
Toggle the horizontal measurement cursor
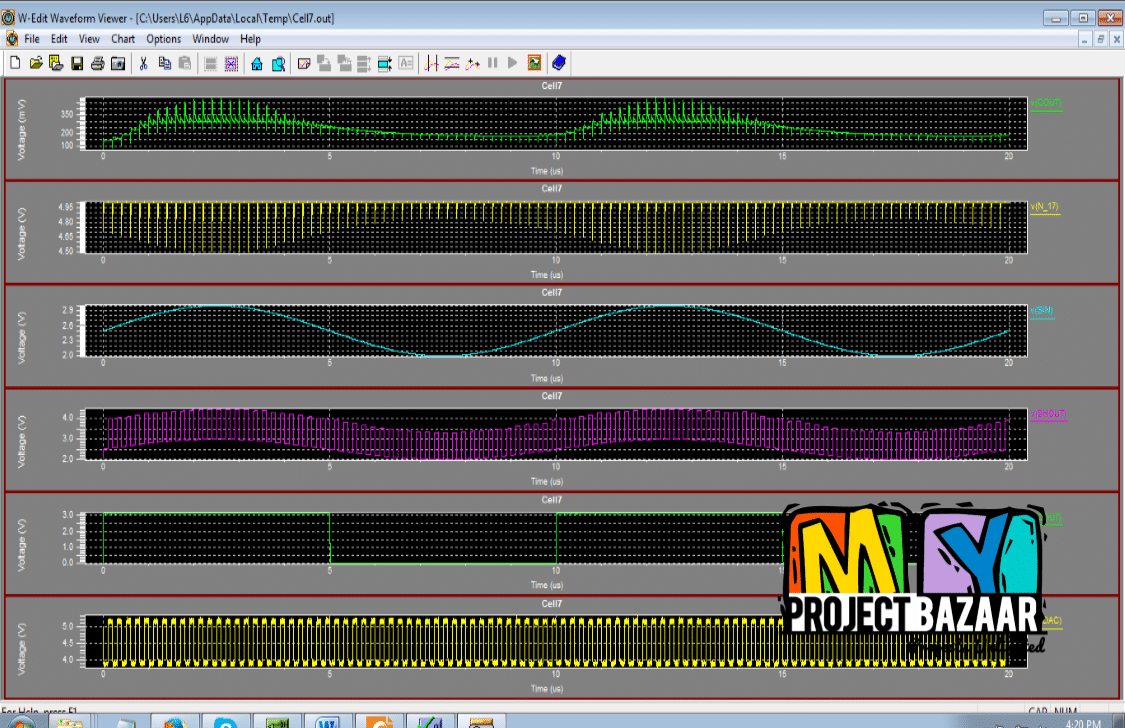coord(452,63)
